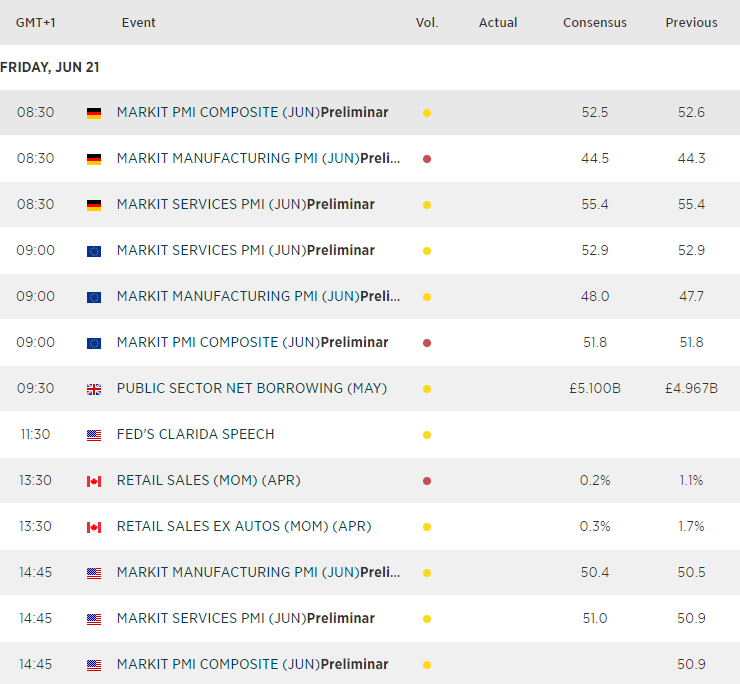Click yellow volatility dot for US PMI Composite
This screenshot has height=684, width=740.
tap(427, 665)
